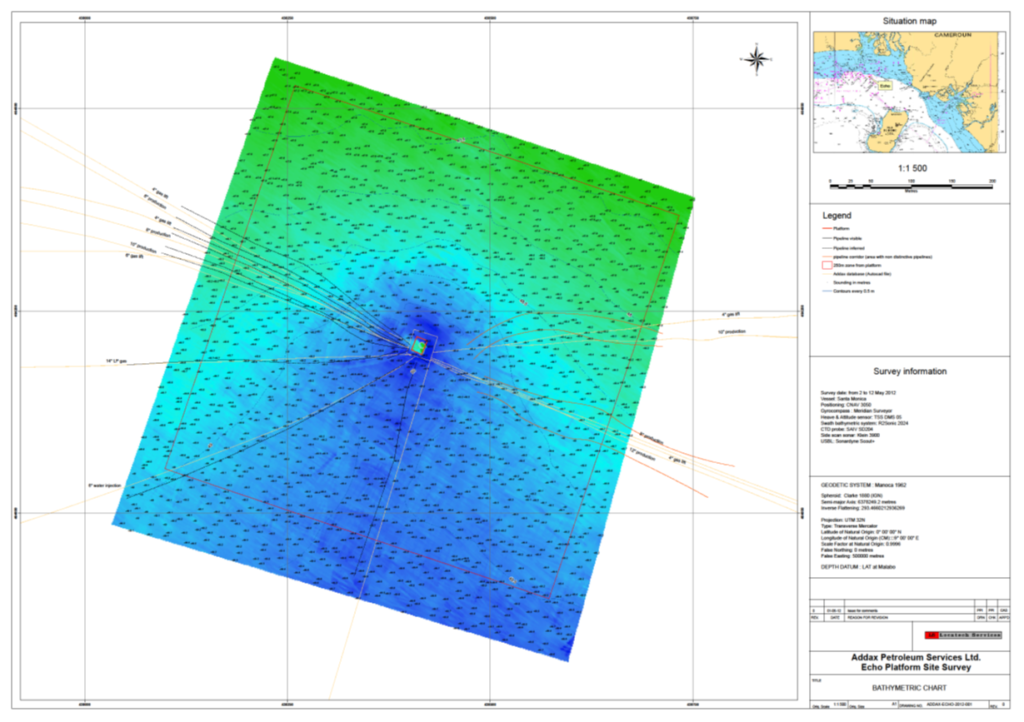Select the Sounding in metres dot symbol
The width and height of the screenshot is (1024, 722).
pos(828,282)
